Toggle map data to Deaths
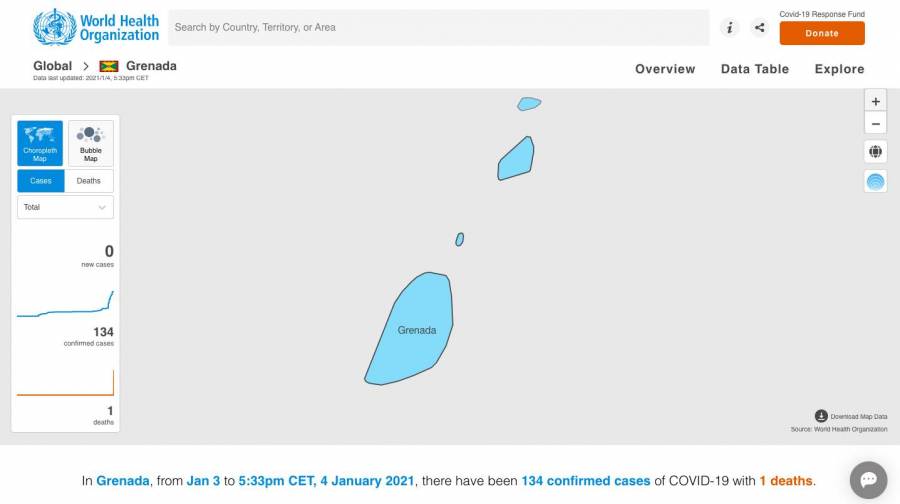This screenshot has height=504, width=900. (88, 181)
